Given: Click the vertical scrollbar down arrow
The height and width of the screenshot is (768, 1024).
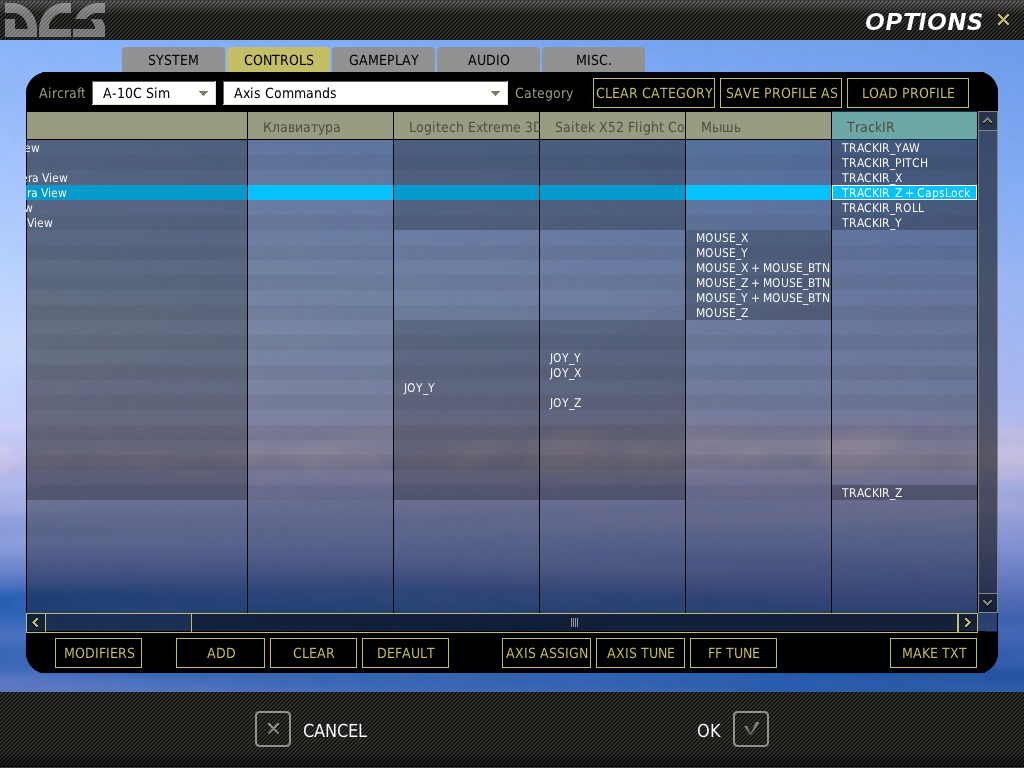Looking at the screenshot, I should click(987, 603).
